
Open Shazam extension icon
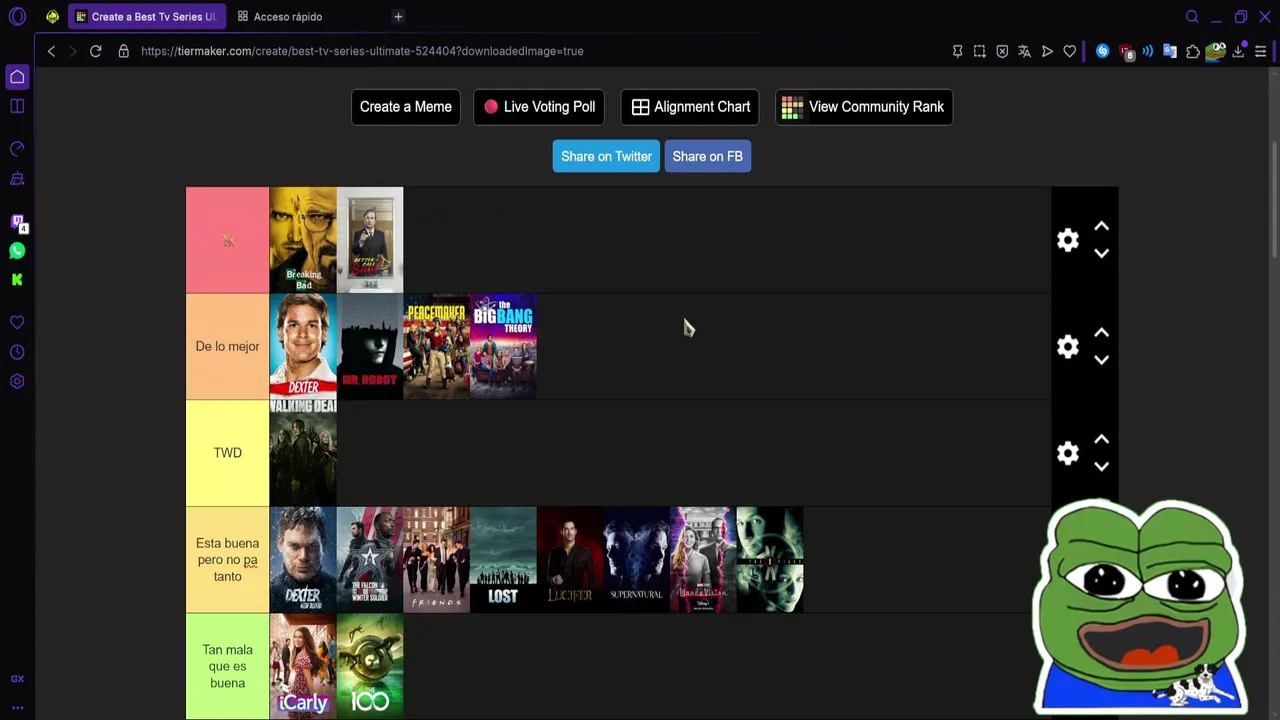pyautogui.click(x=1102, y=51)
